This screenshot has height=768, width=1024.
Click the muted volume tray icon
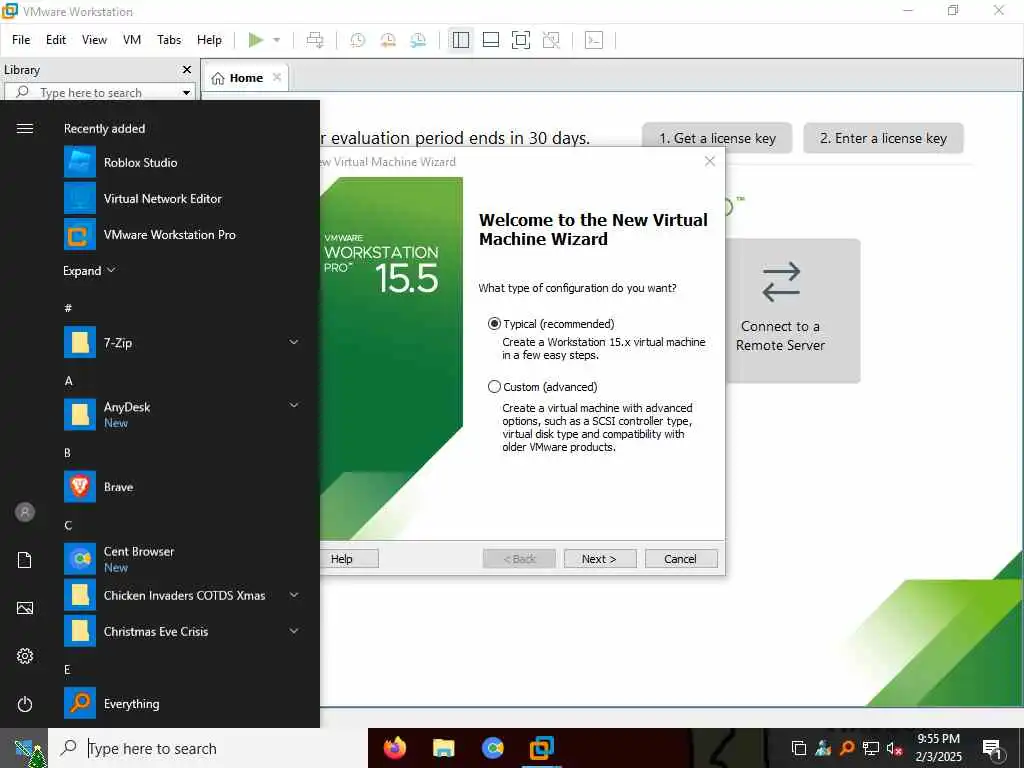895,748
